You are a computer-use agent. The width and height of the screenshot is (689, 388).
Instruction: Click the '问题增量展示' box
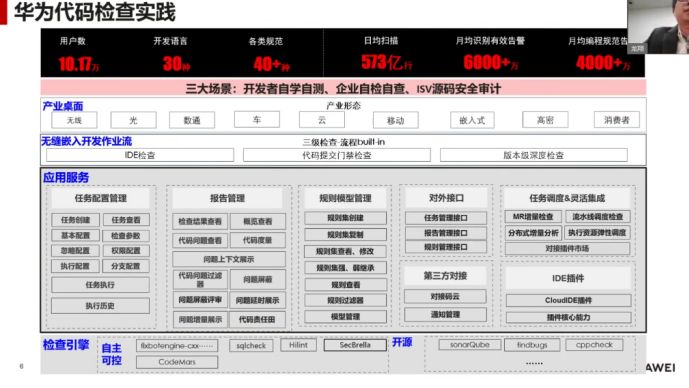click(200, 319)
